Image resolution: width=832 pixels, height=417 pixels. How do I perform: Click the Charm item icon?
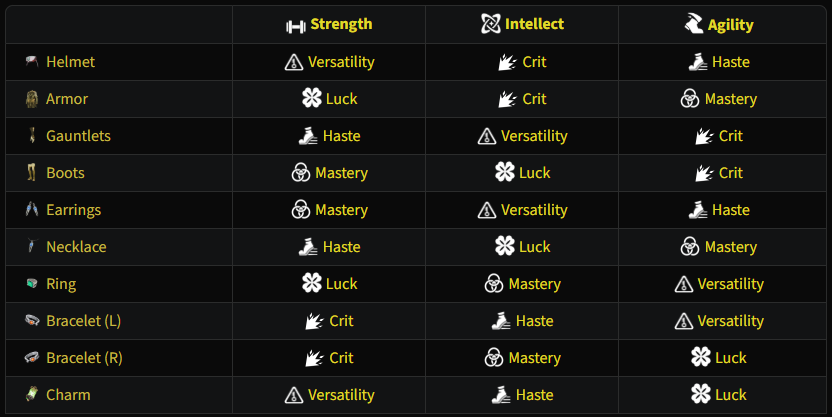tap(32, 395)
